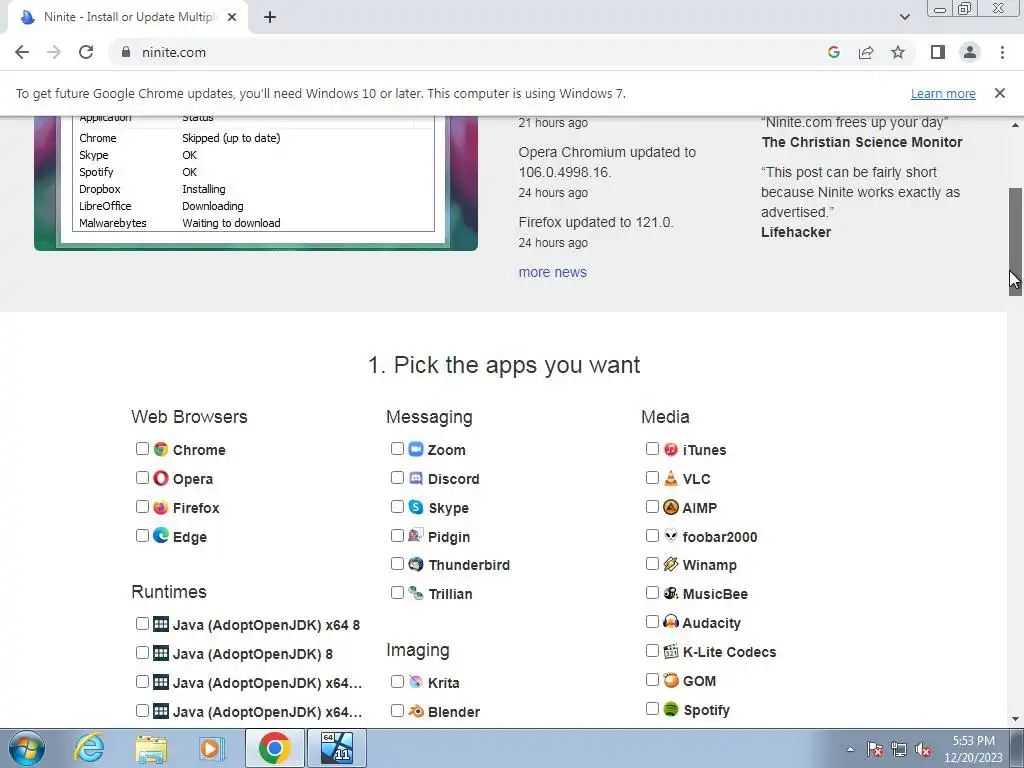1024x768 pixels.
Task: Click the Skype icon under Messaging
Action: coord(416,507)
